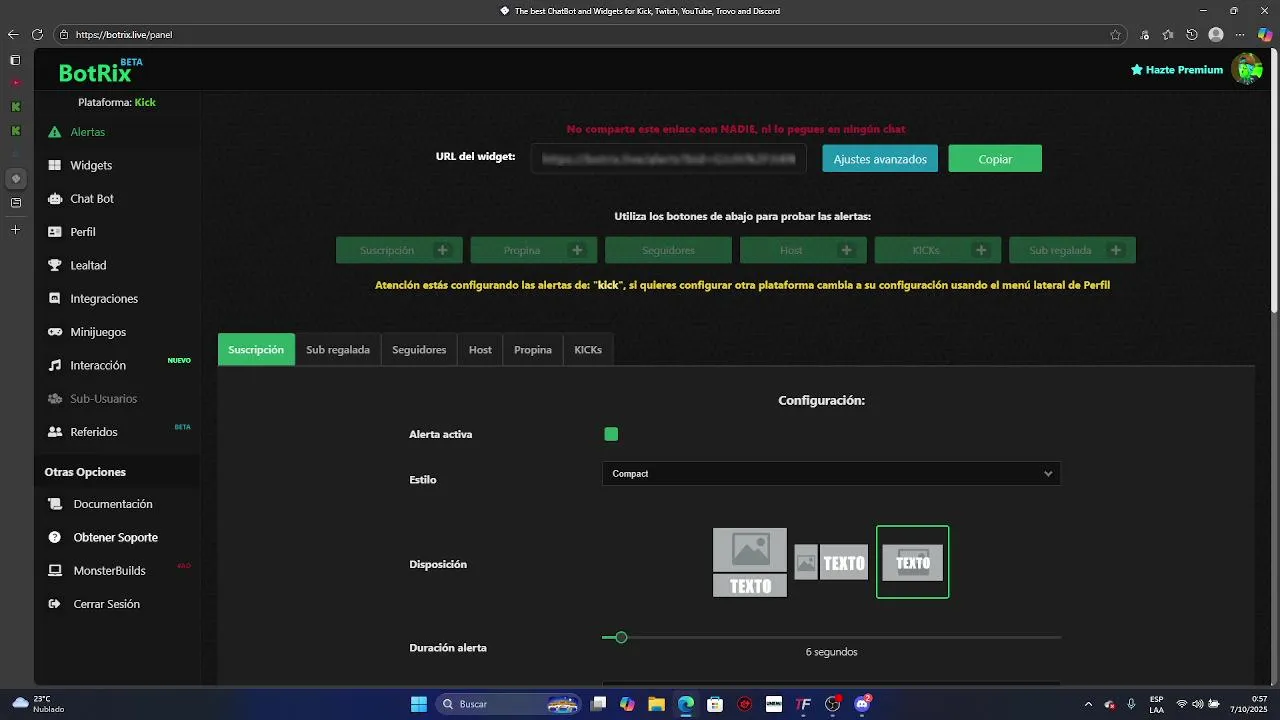Click the green Copiar button
The image size is (1280, 720).
(995, 159)
